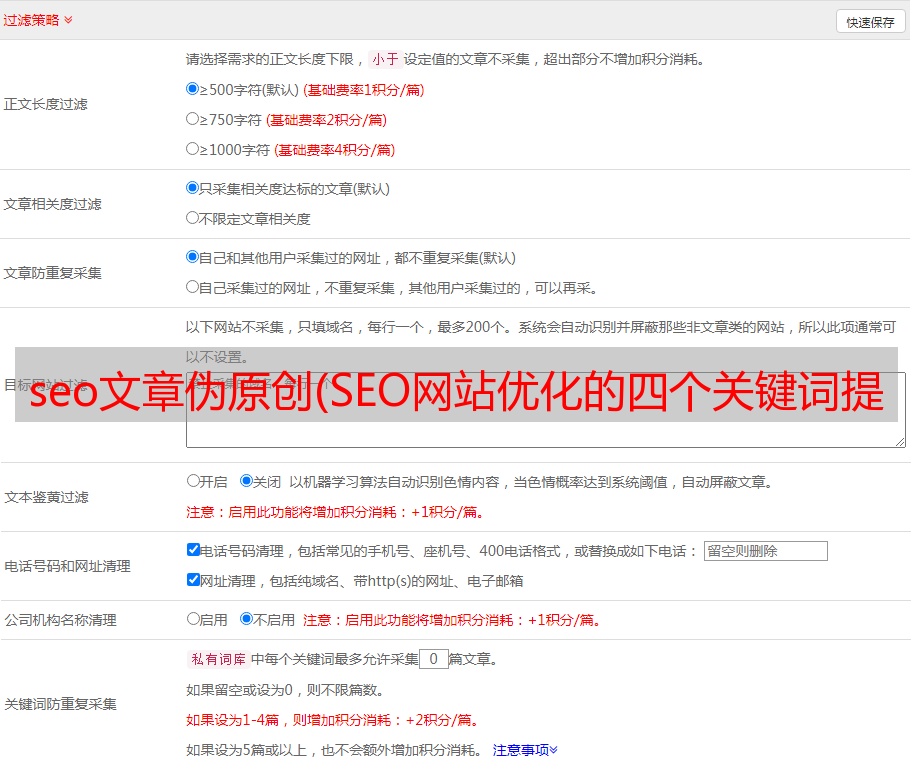912x768 pixels.
Task: Click the 基础费率1积分/篇 red note
Action: pyautogui.click(x=364, y=90)
